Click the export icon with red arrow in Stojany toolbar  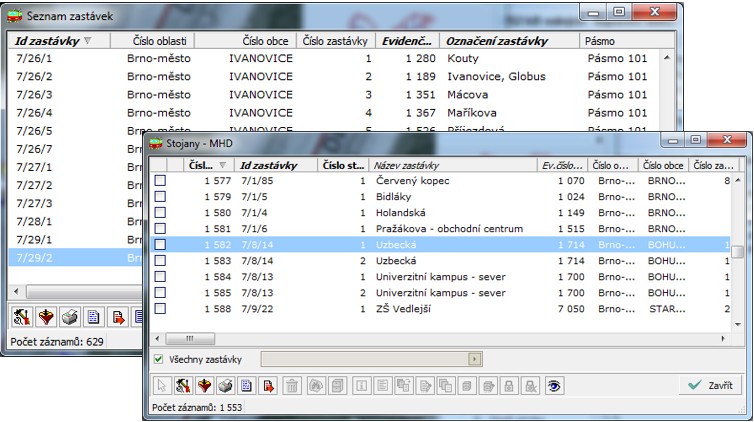pyautogui.click(x=269, y=385)
